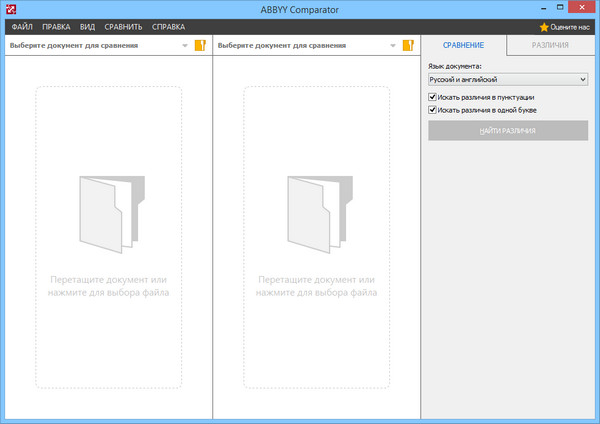Toggle Искать различия в пунктуации checkbox
This screenshot has height=424, width=600.
point(432,97)
